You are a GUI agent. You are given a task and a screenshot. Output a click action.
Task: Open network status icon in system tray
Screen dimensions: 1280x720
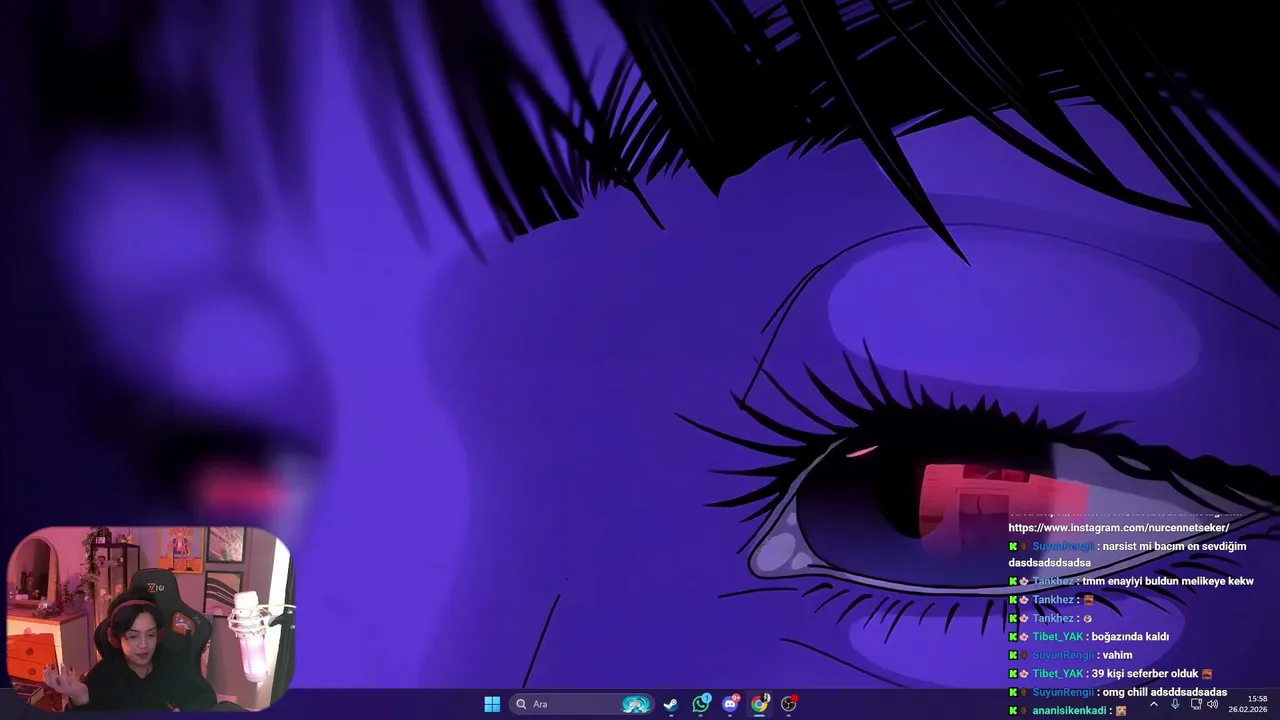pyautogui.click(x=1196, y=704)
